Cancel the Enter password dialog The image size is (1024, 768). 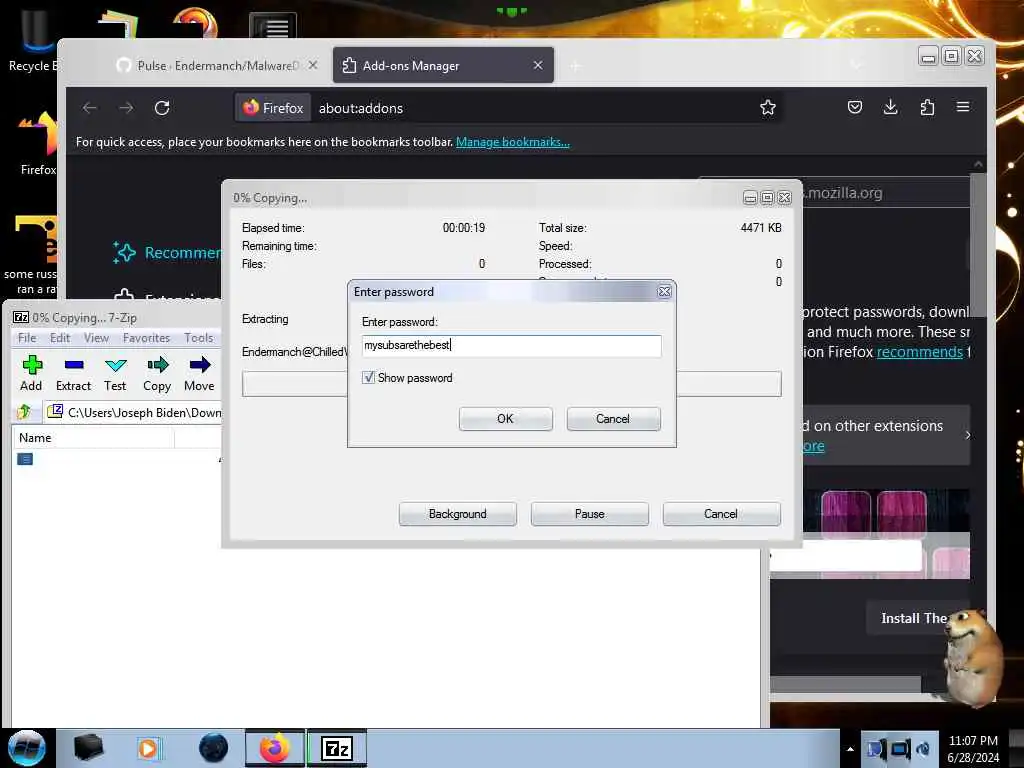coord(613,419)
